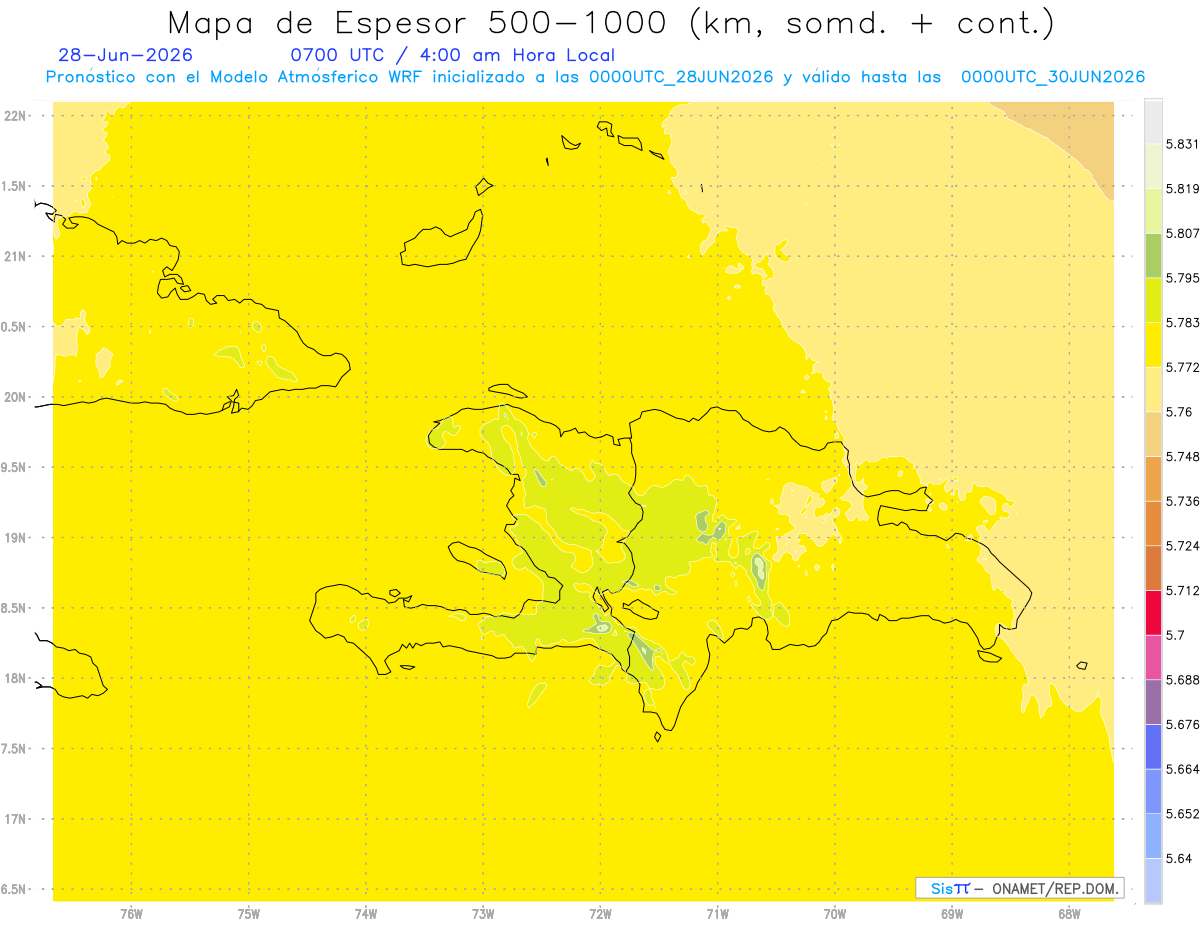Click the color bar value 5.819
This screenshot has width=1200, height=927.
coord(1183,188)
